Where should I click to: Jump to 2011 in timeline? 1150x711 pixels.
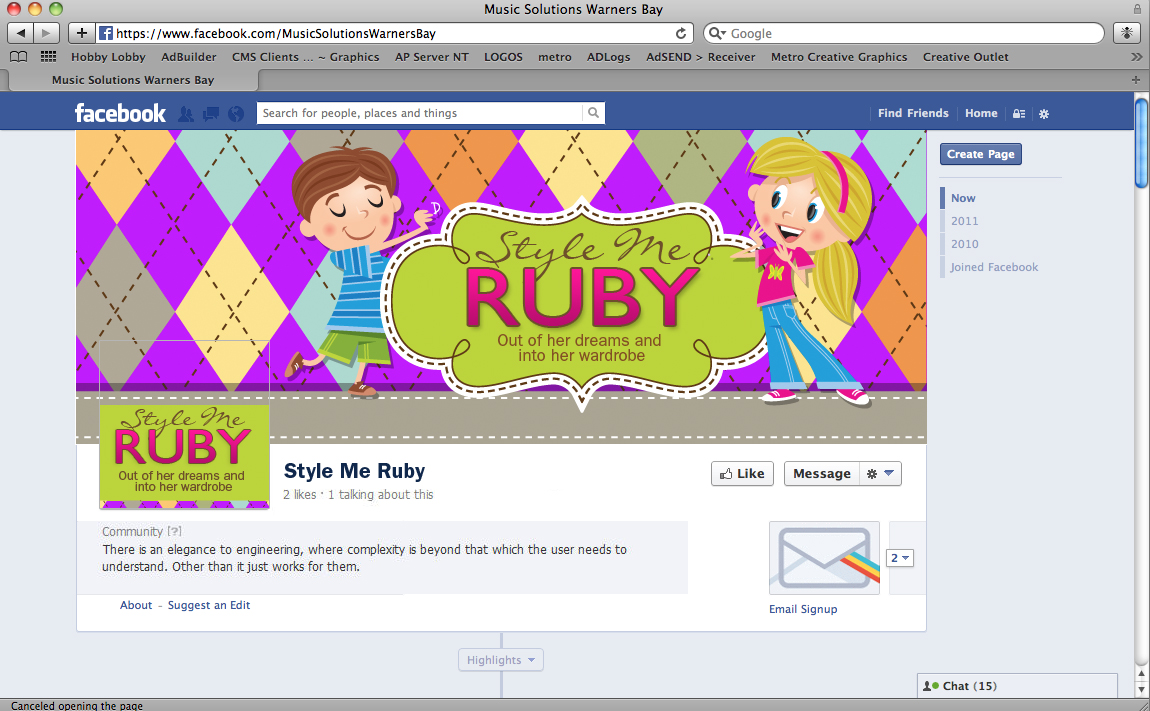964,221
